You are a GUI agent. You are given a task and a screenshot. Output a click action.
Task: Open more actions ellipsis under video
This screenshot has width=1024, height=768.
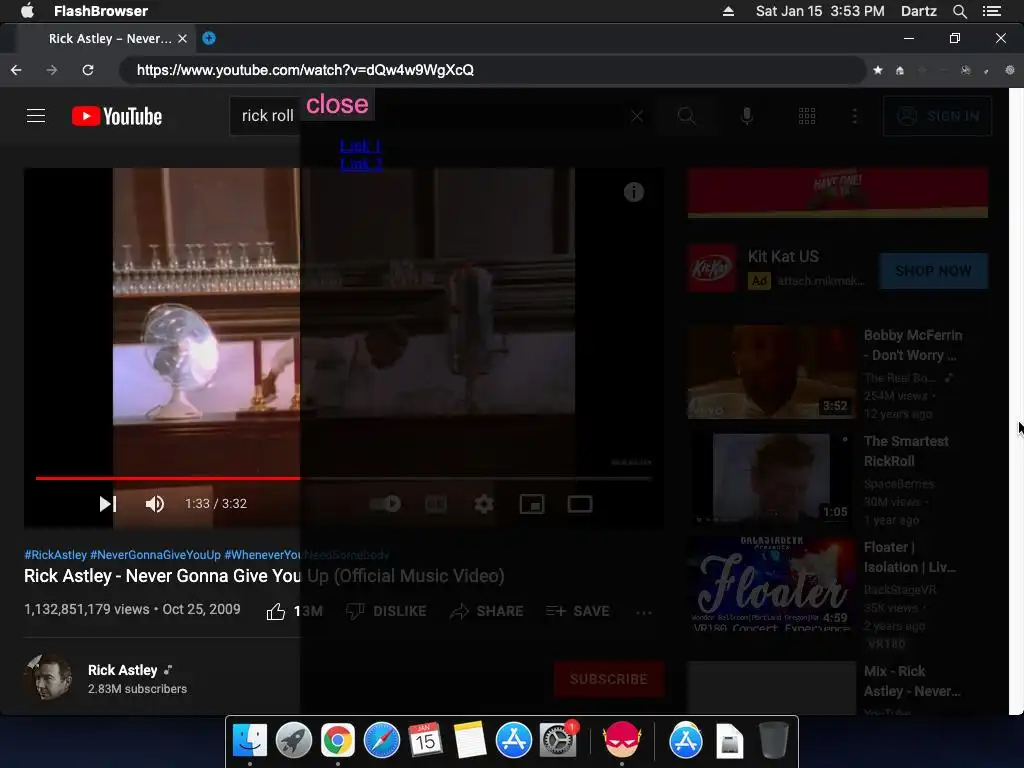[644, 612]
